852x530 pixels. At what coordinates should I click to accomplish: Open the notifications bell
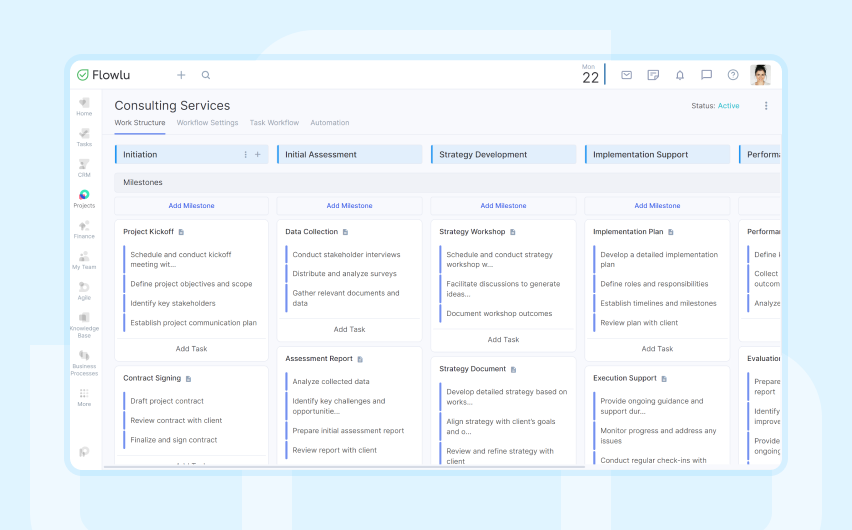(x=680, y=75)
